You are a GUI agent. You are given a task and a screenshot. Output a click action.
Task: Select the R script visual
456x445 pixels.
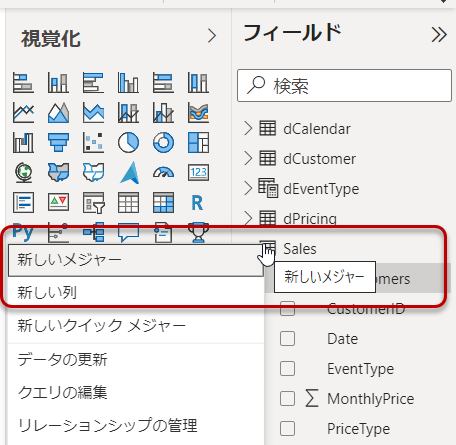(x=197, y=203)
